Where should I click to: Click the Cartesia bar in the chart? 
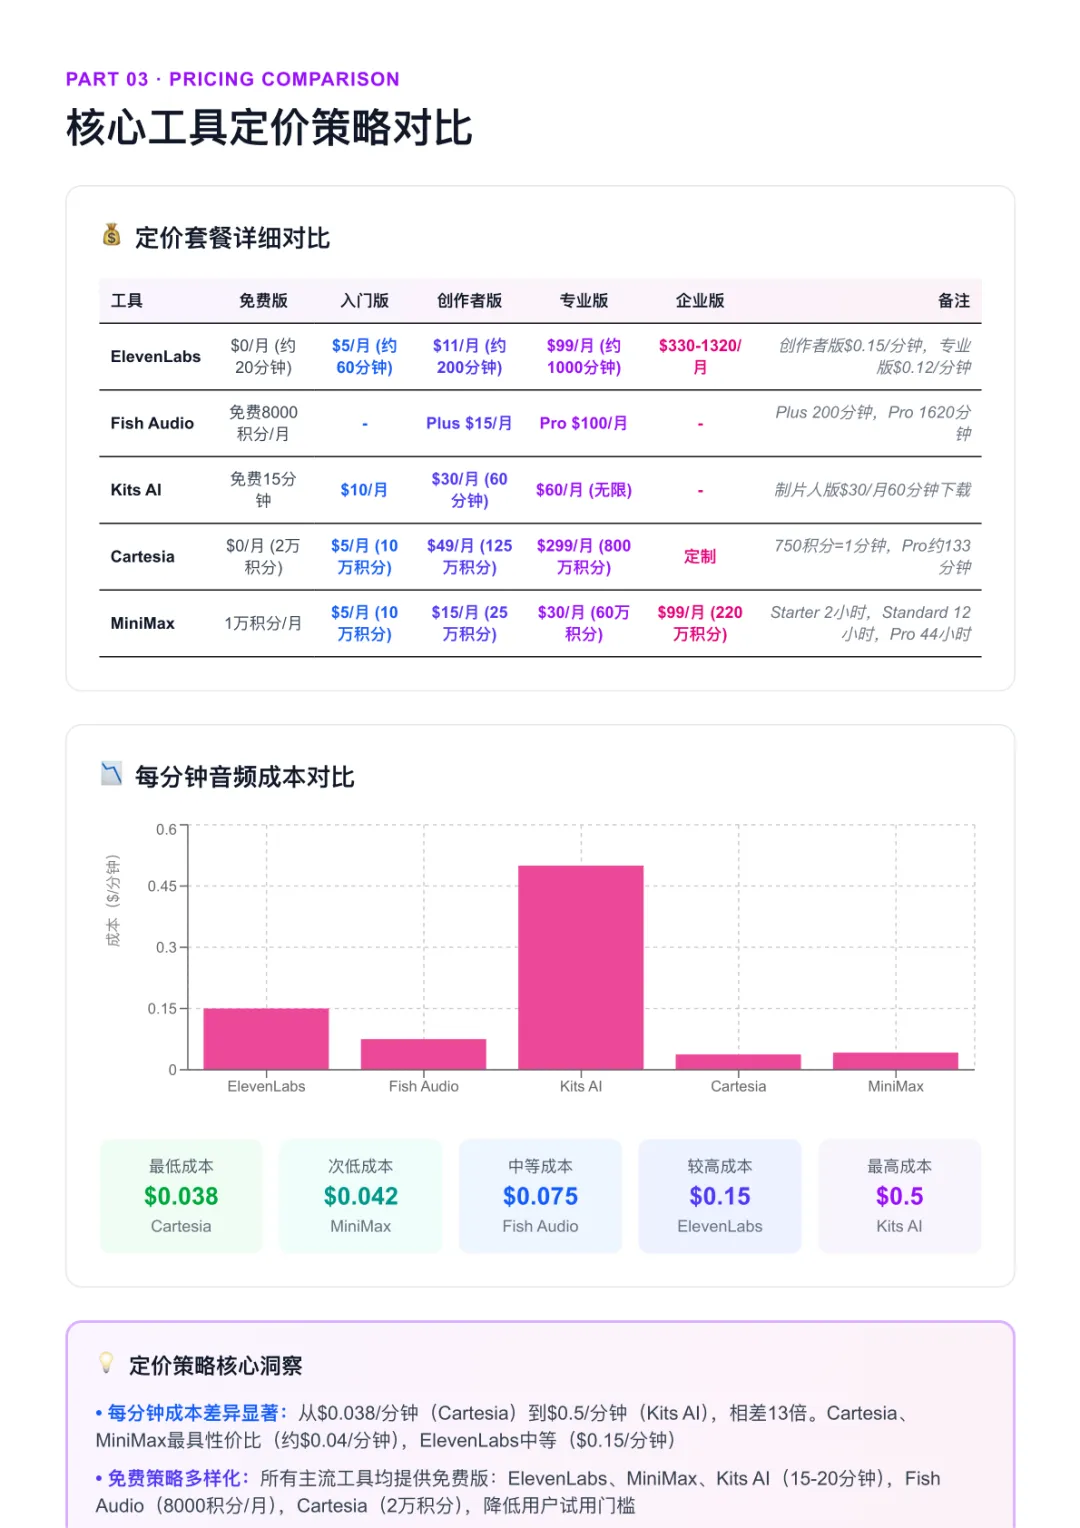tap(738, 1062)
